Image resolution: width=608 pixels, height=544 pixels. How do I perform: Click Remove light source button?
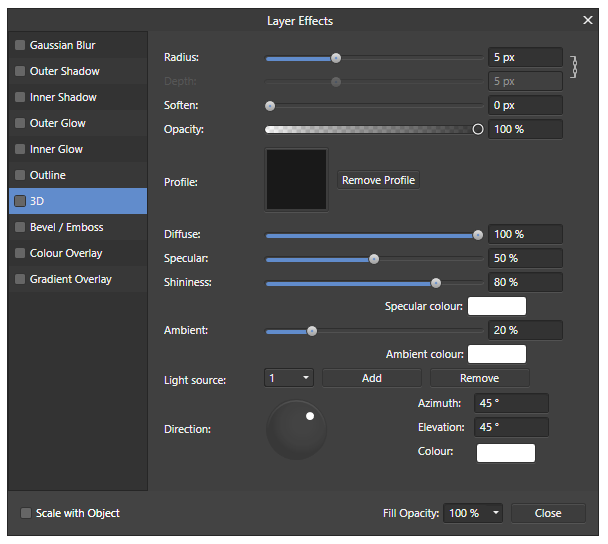(479, 378)
